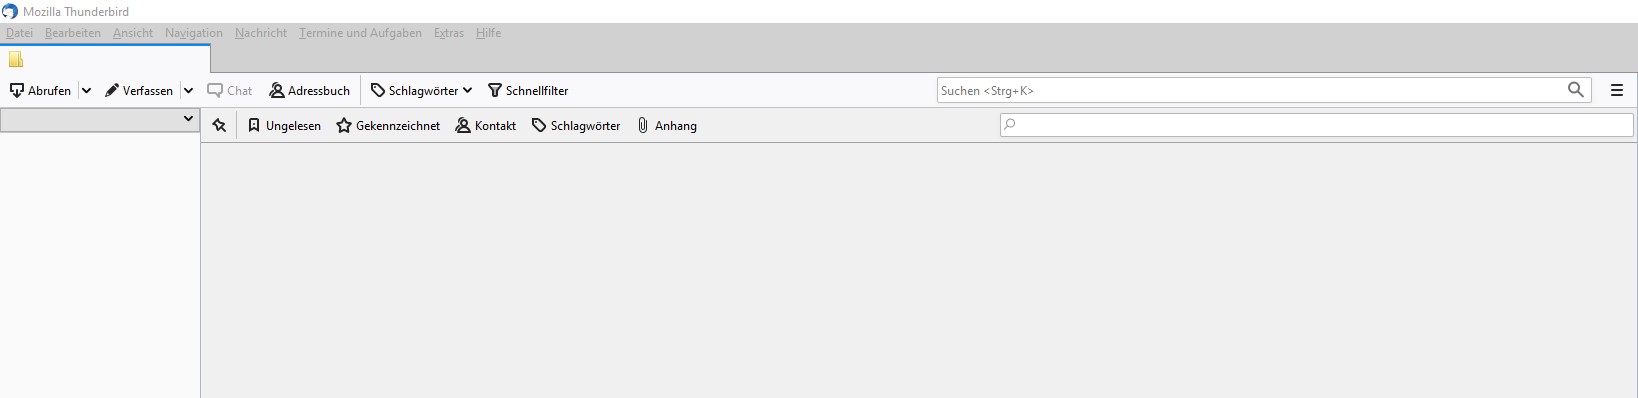
Task: Toggle the pin filter bar icon
Action: click(219, 125)
